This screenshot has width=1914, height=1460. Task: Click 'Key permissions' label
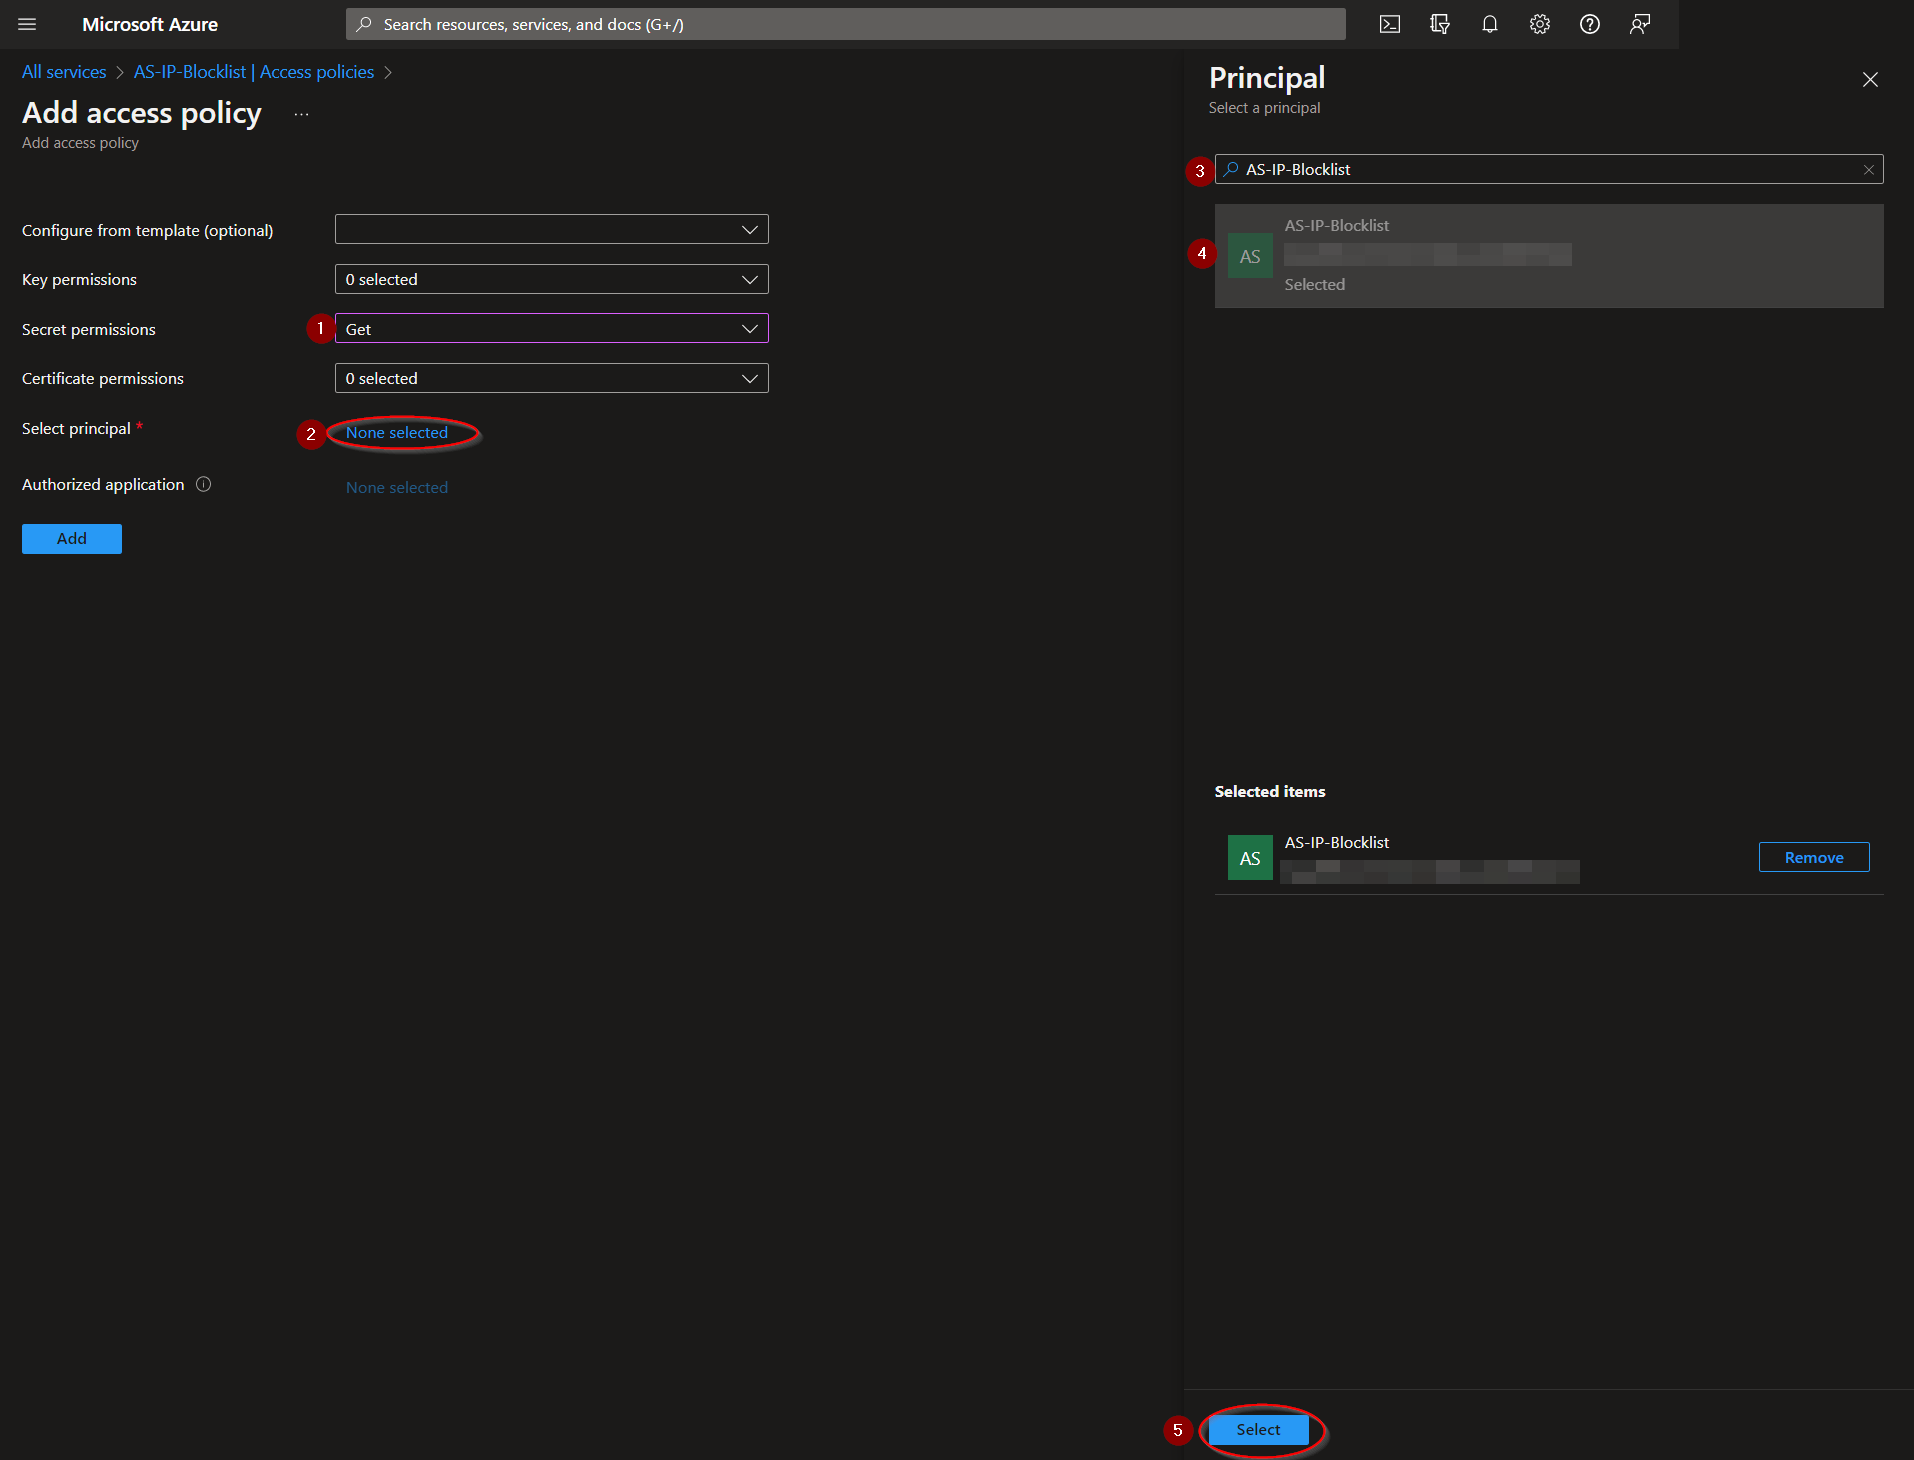[x=79, y=279]
